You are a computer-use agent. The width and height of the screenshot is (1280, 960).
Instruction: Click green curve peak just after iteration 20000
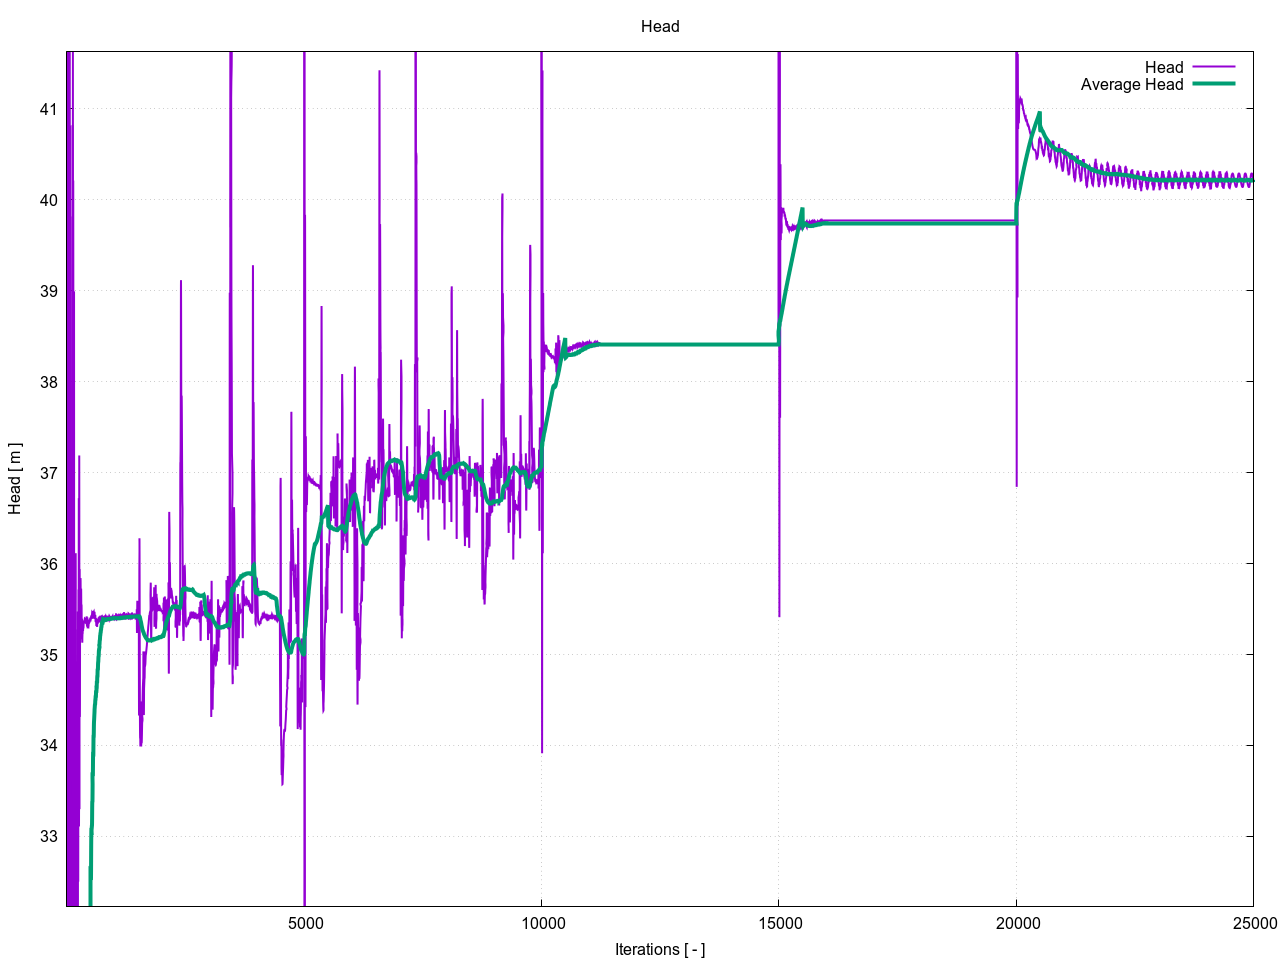(1039, 115)
